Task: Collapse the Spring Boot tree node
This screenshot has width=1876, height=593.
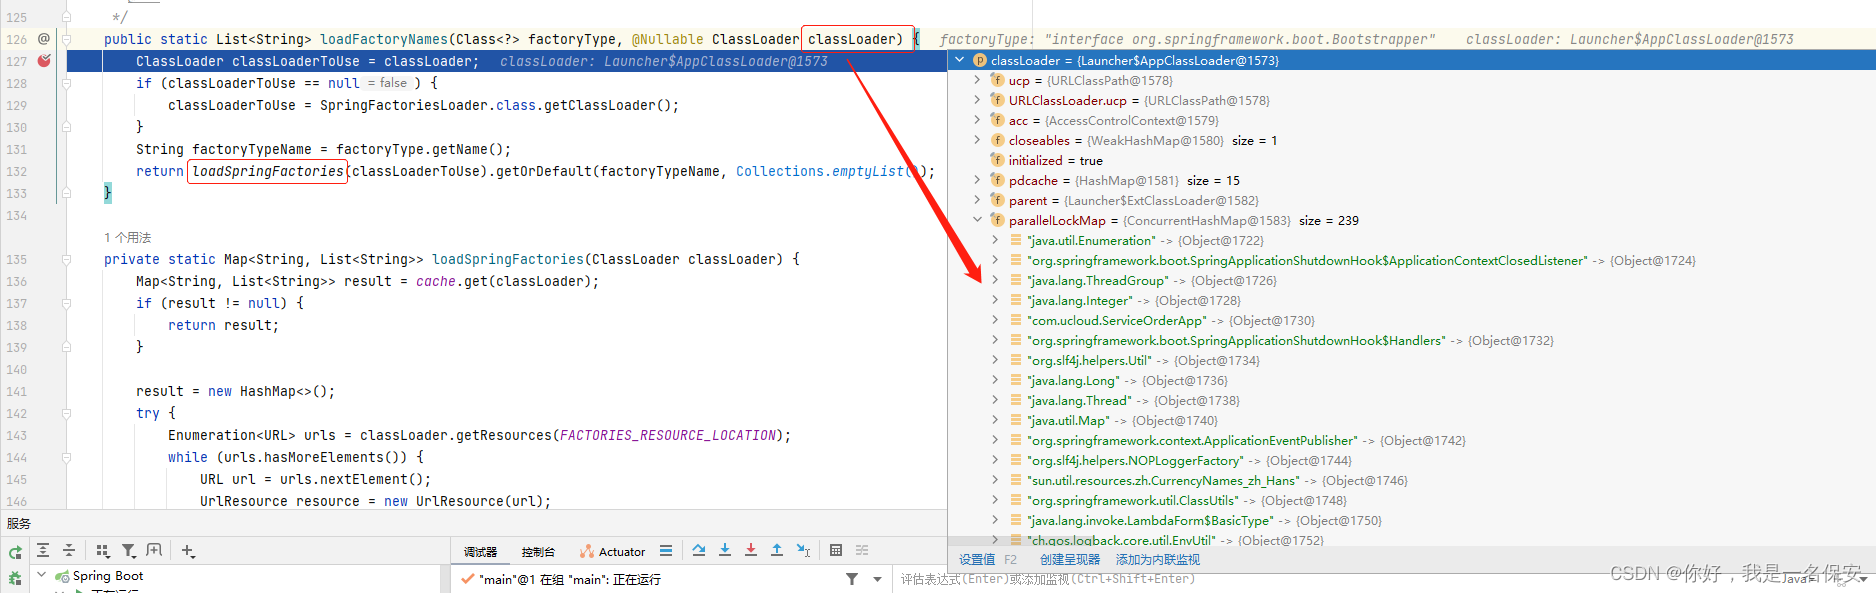Action: tap(42, 575)
